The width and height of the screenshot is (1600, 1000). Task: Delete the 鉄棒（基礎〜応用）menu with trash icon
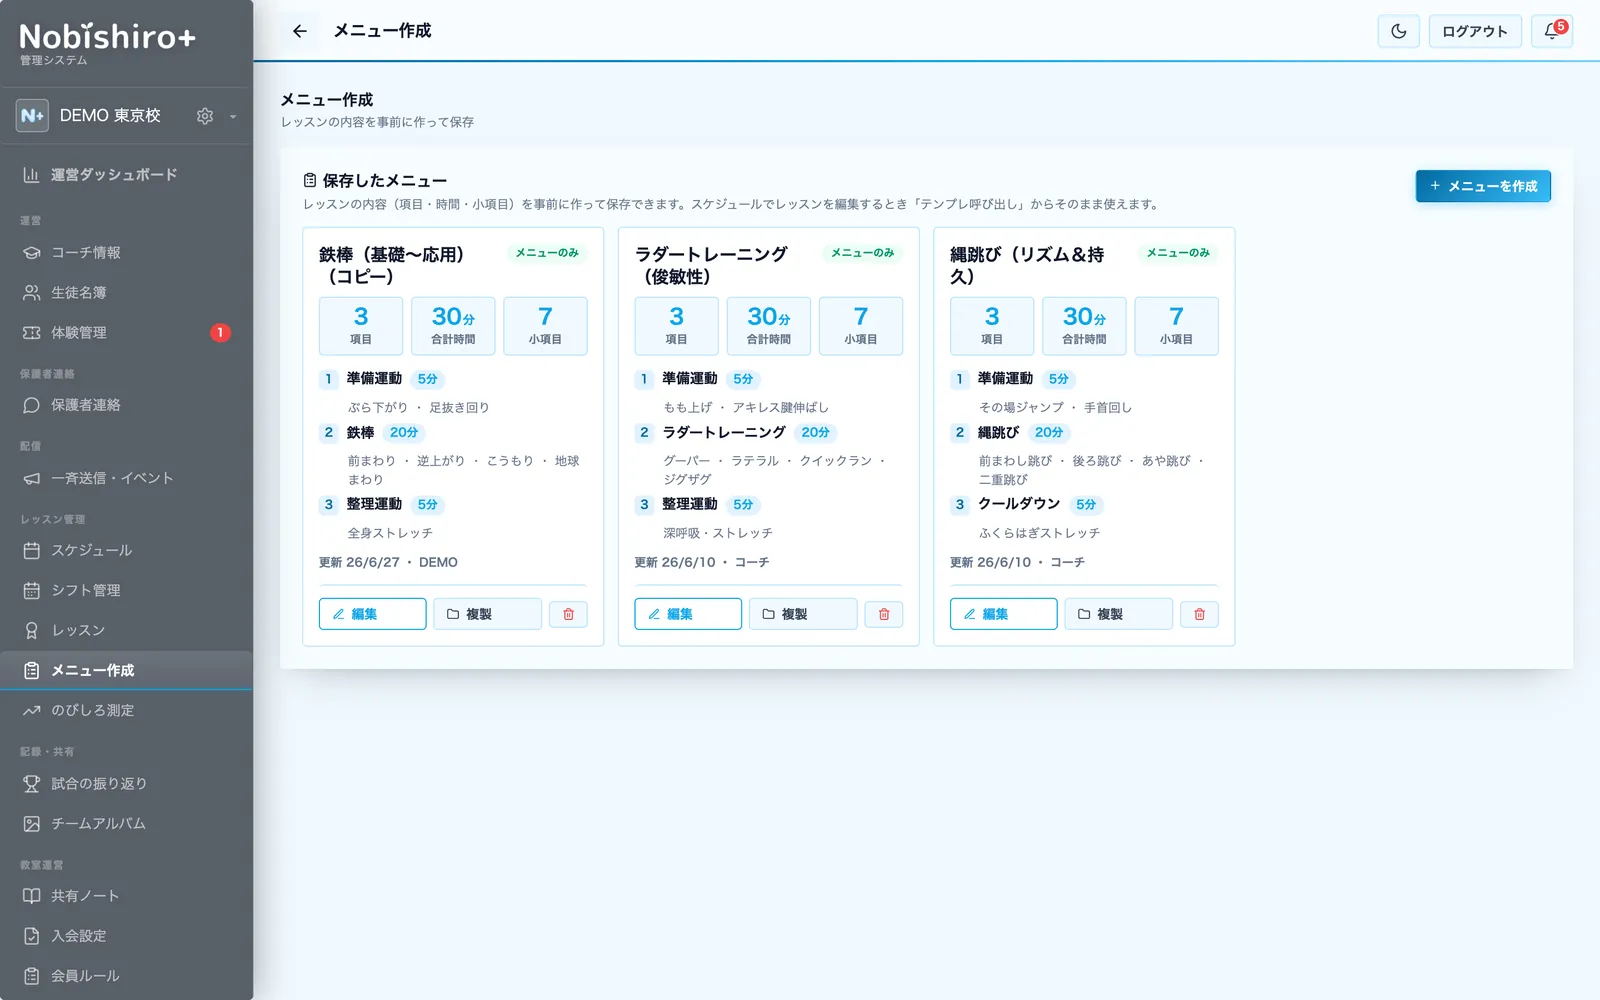click(568, 614)
